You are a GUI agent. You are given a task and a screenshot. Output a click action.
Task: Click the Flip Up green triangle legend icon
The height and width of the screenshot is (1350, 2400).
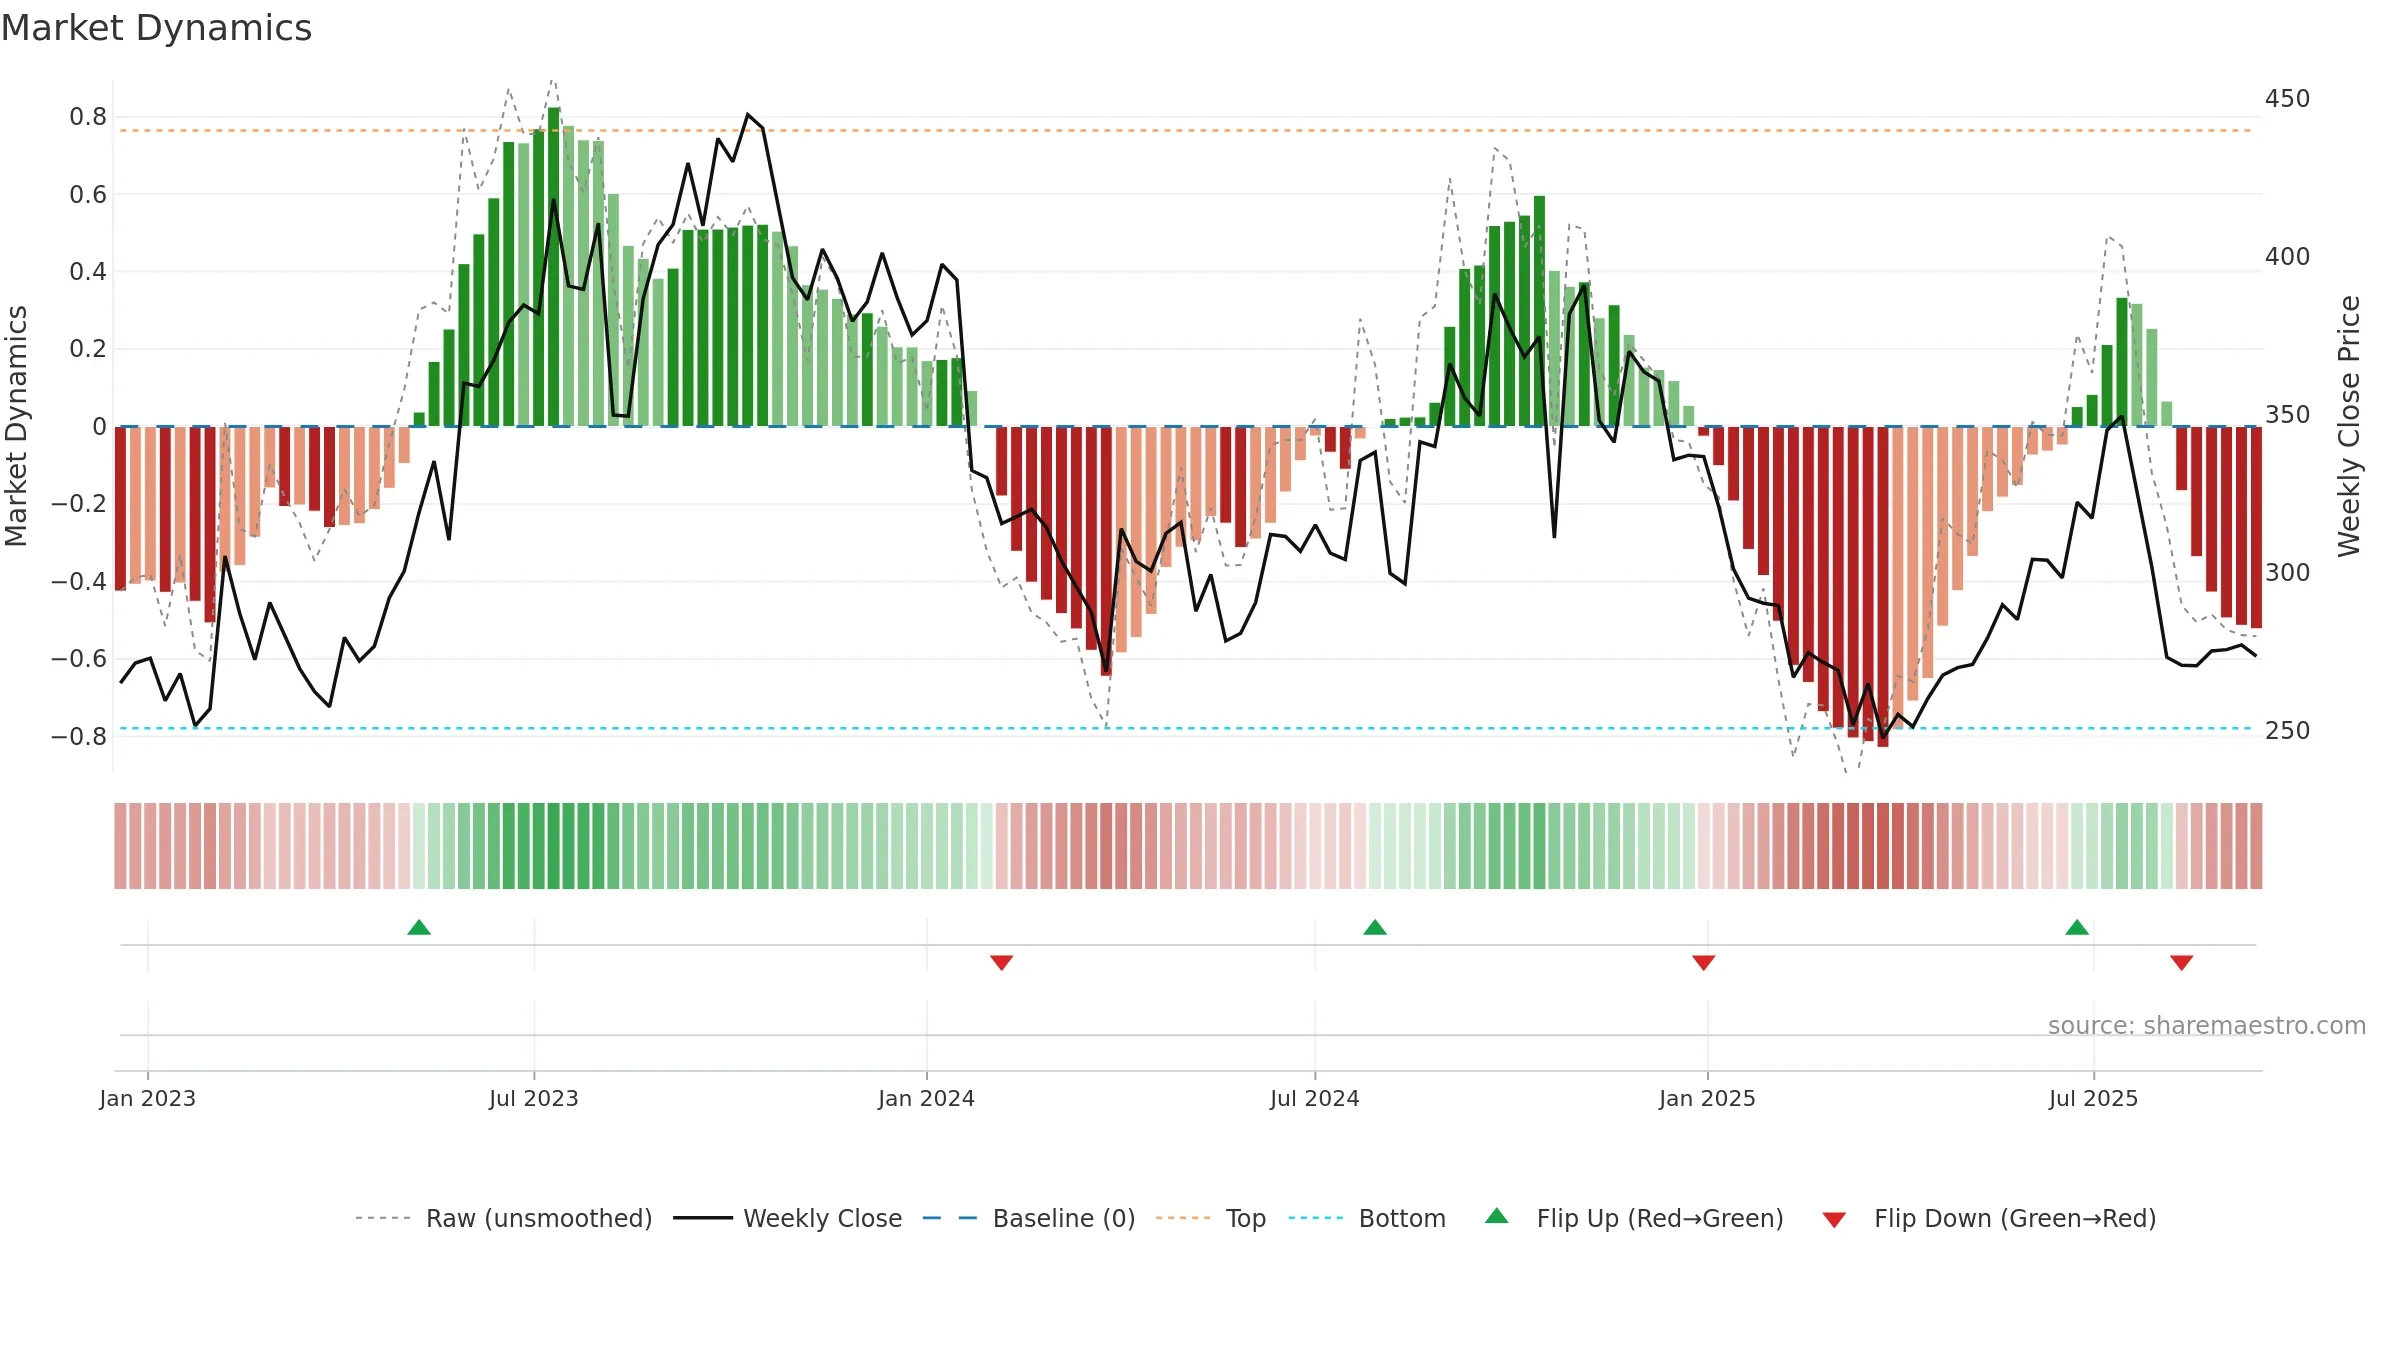coord(1496,1216)
